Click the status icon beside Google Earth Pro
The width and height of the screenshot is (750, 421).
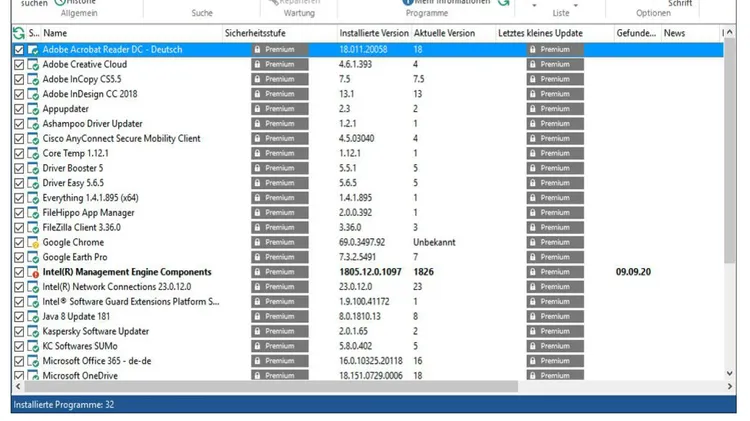pos(33,257)
